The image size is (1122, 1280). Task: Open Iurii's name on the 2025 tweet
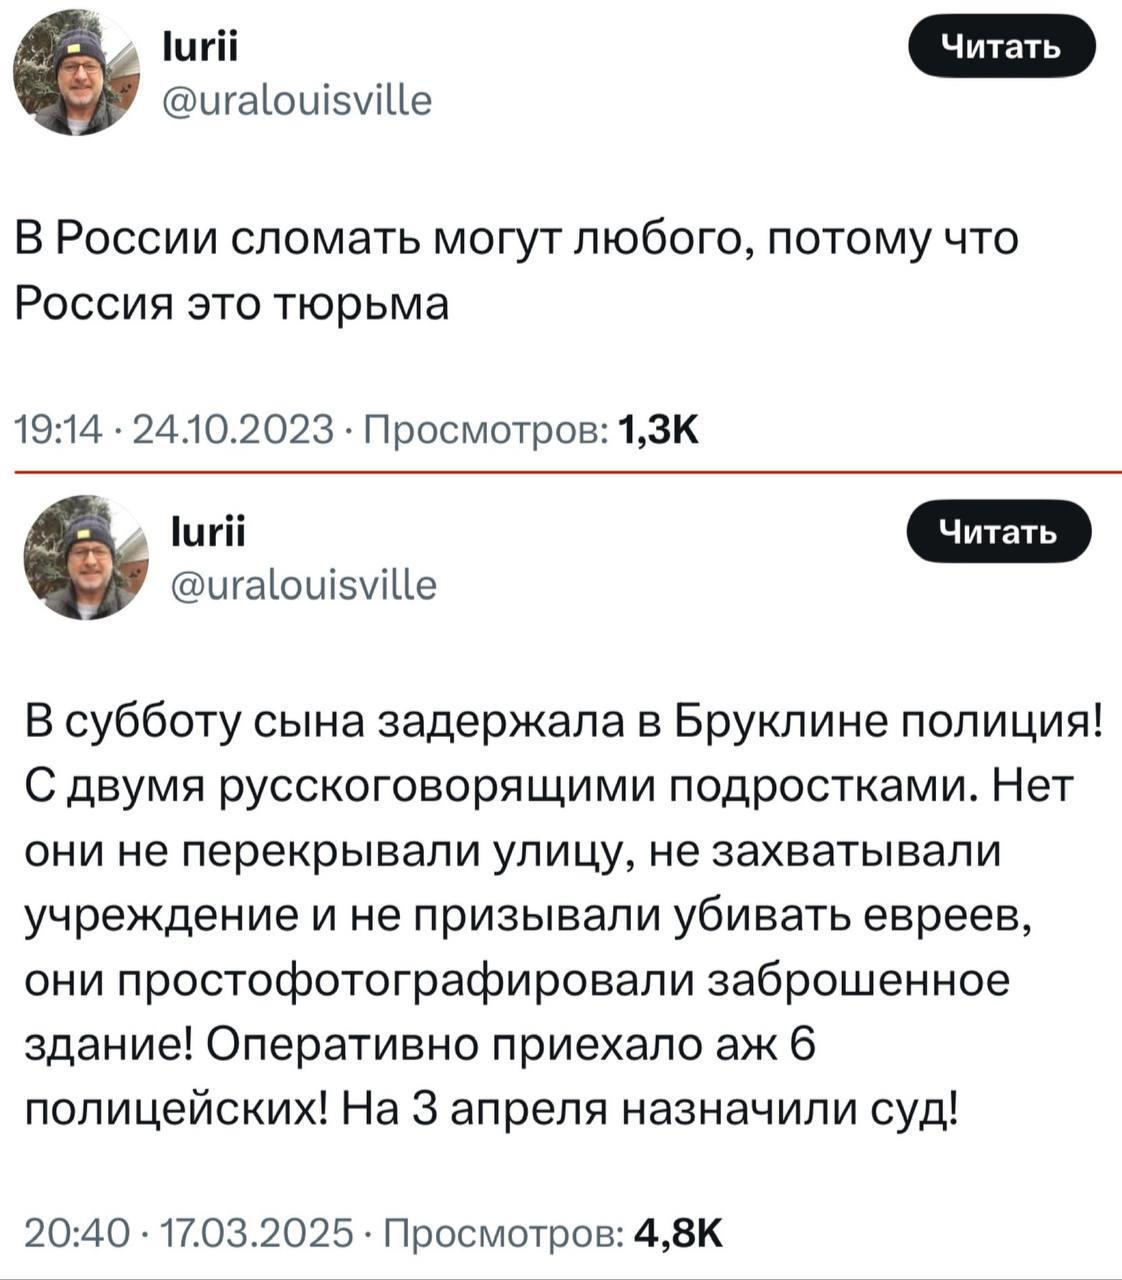(x=195, y=534)
